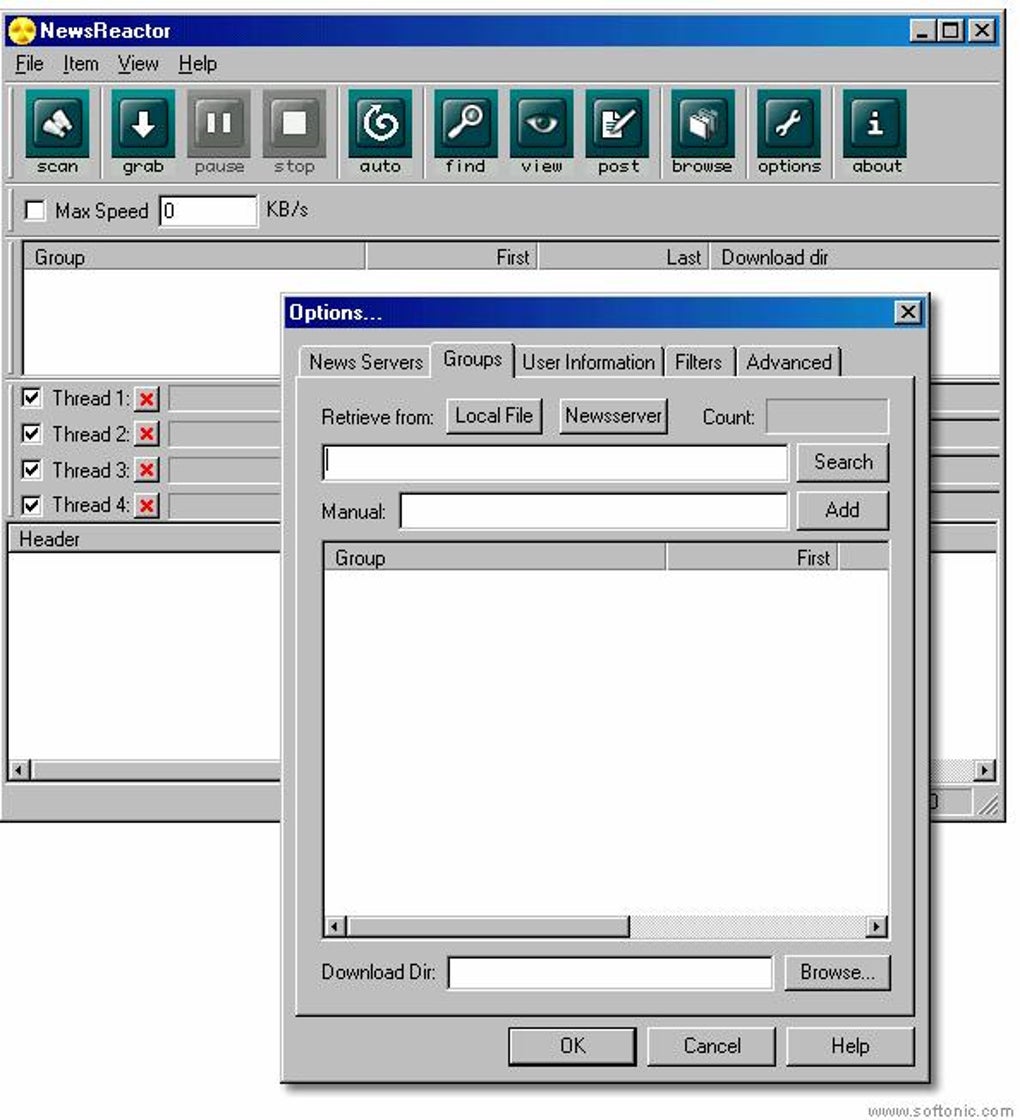Click the scan toolbar icon
The image size is (1020, 1120).
(57, 133)
